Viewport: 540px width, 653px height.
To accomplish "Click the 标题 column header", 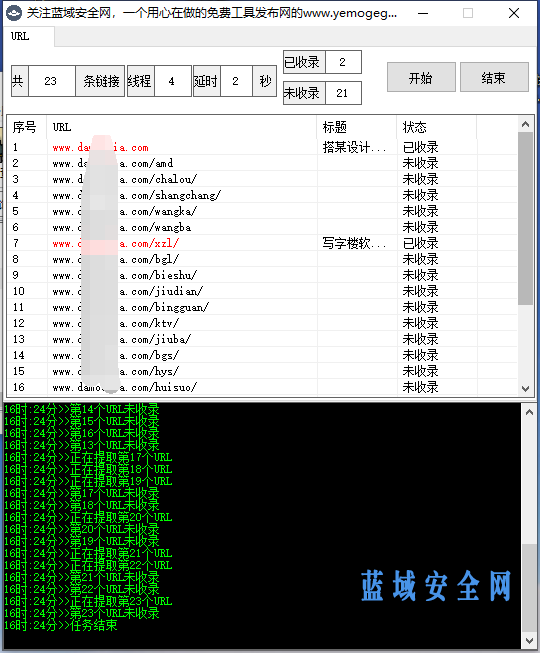I will pos(356,127).
